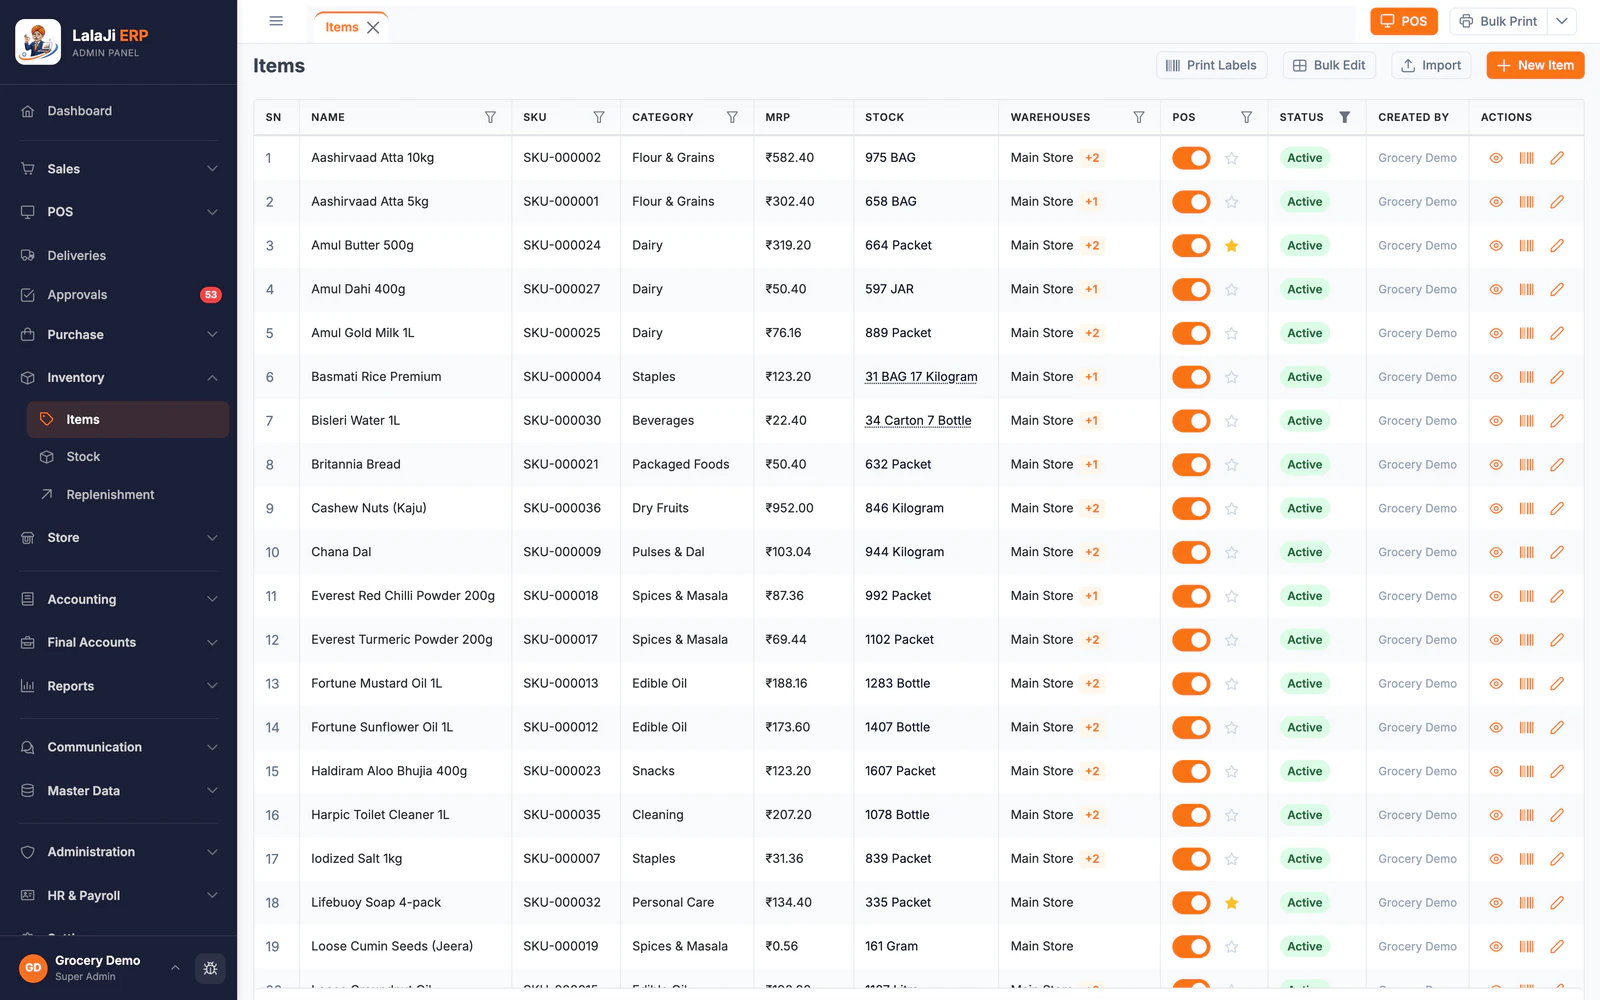Filter by SKU column funnel icon
Screen dimensions: 1600x1000
pos(599,117)
